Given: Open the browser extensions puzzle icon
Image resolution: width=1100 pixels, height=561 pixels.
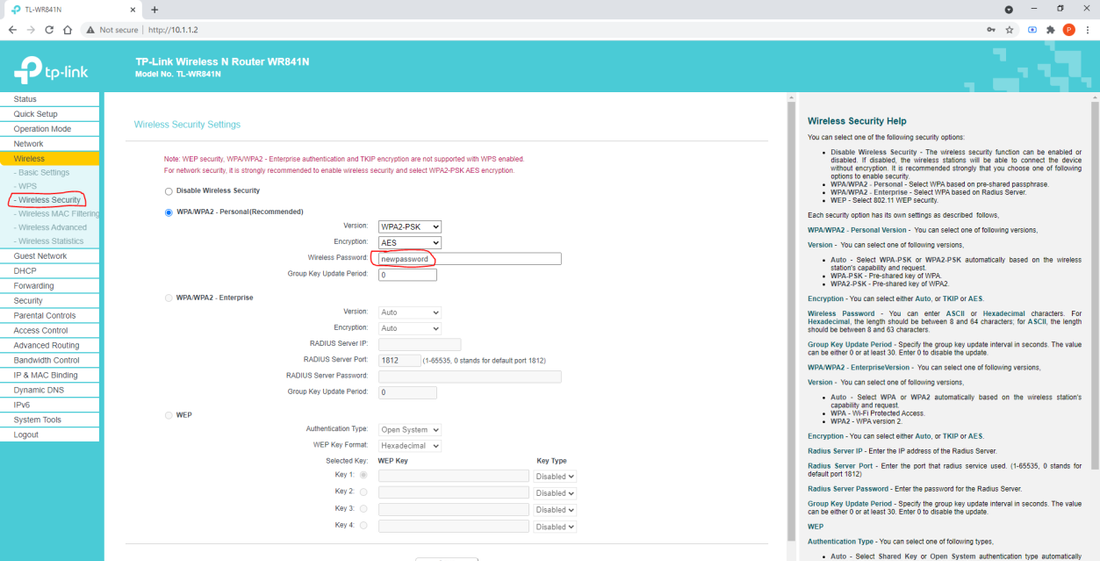Looking at the screenshot, I should (1050, 30).
